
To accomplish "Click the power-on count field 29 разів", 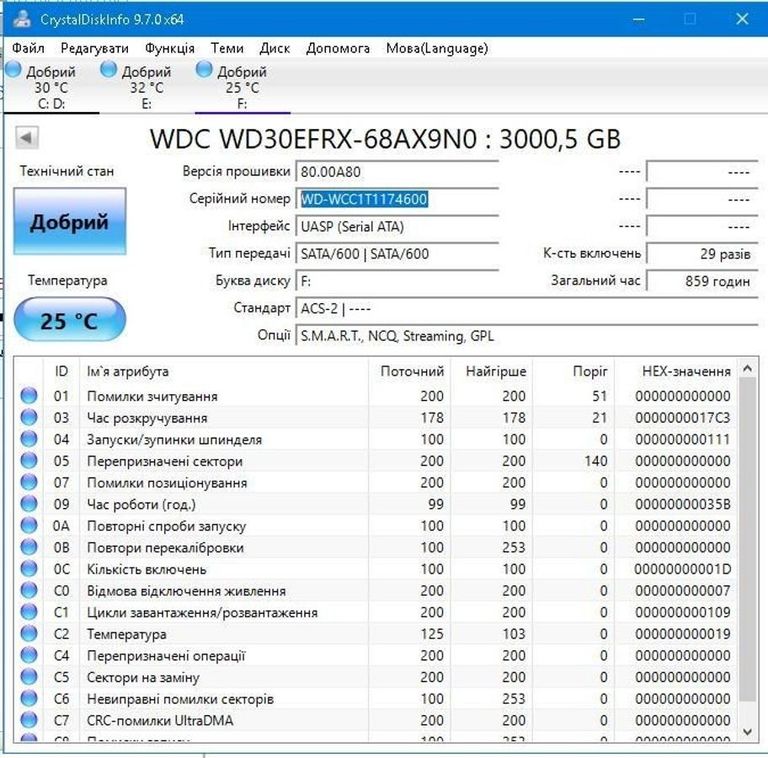I will click(x=702, y=254).
